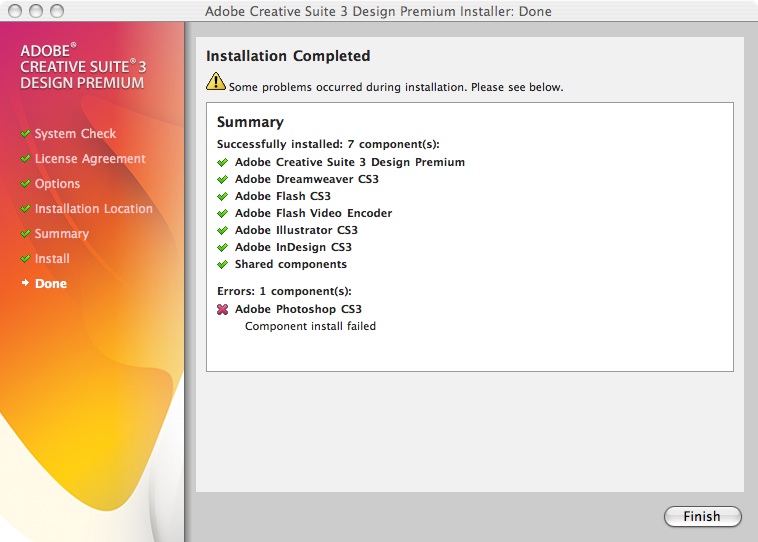758x542 pixels.
Task: Click the 'Adobe Flash CS3' list entry
Action: pyautogui.click(x=283, y=196)
